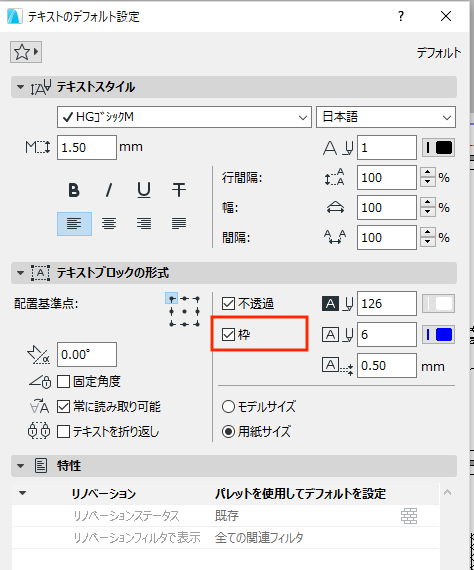The height and width of the screenshot is (570, 474).
Task: Select left text alignment
Action: (74, 224)
